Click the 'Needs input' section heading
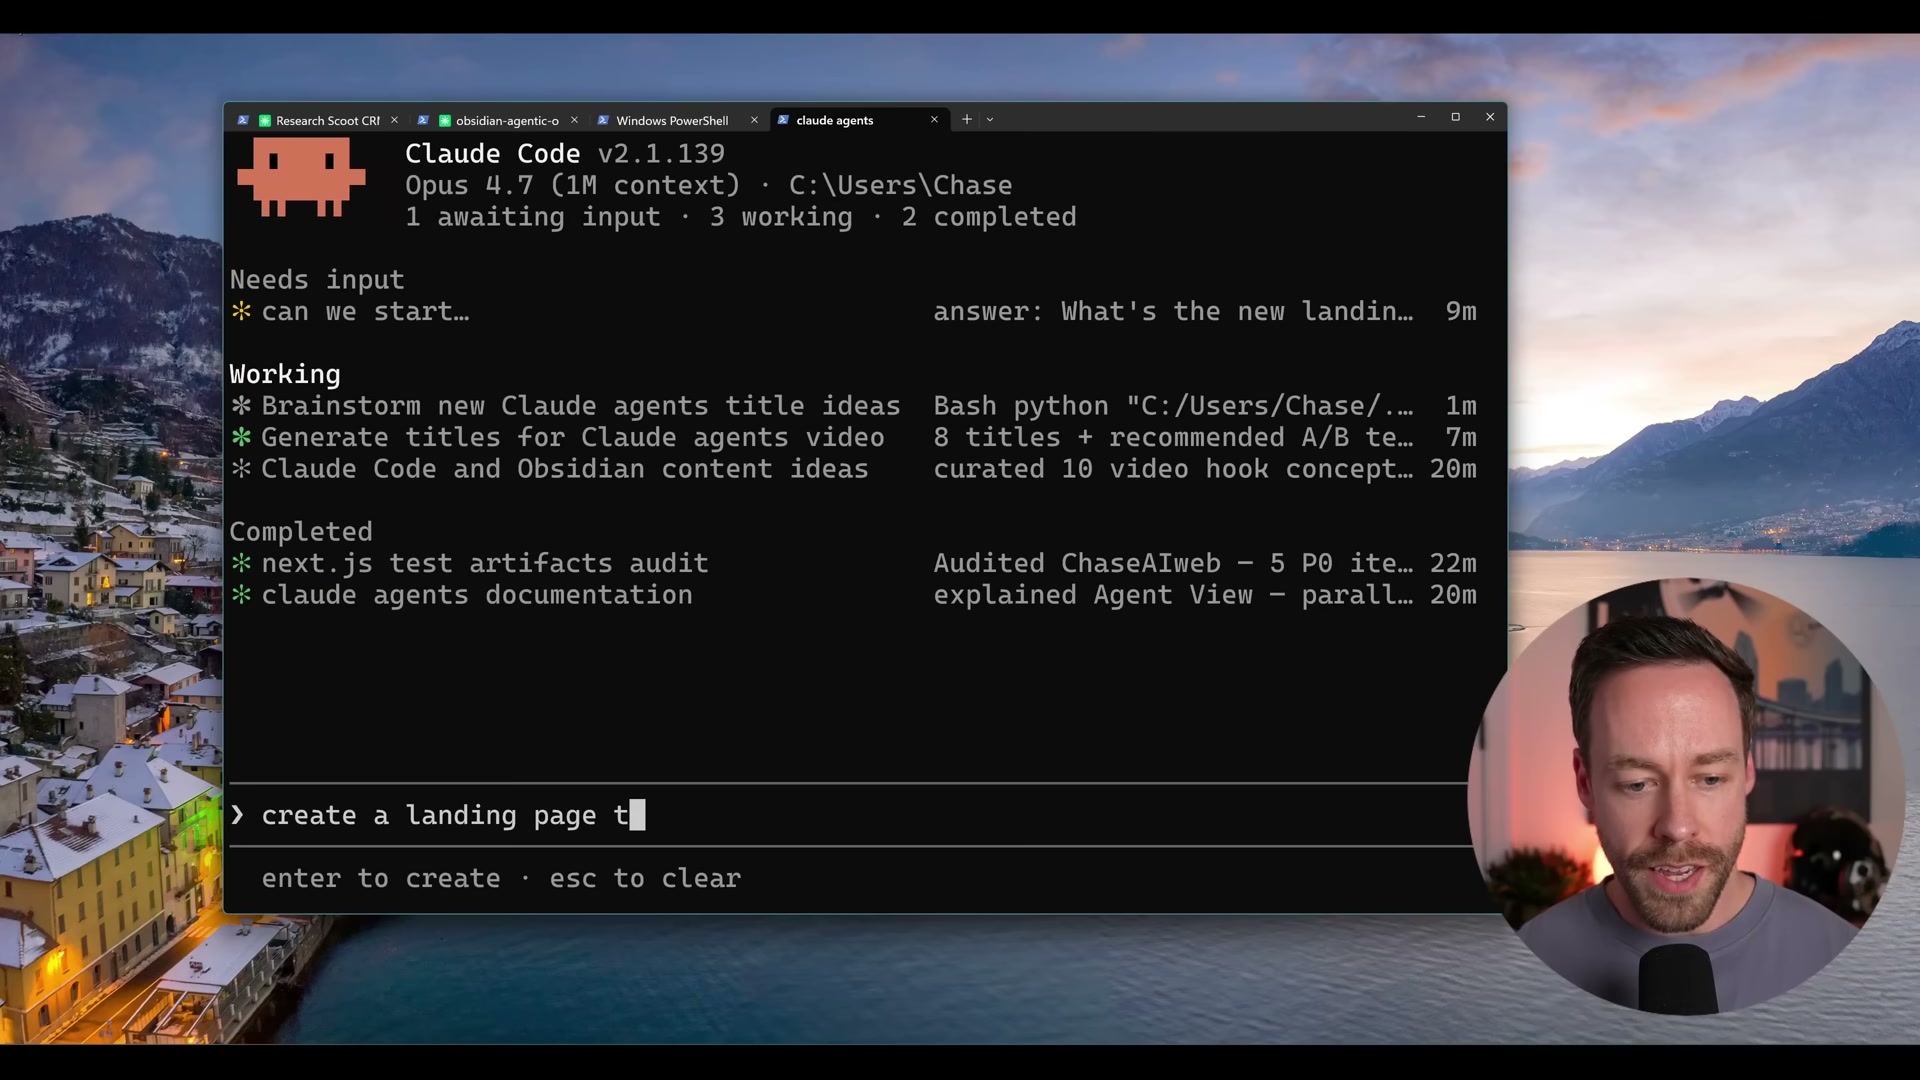The height and width of the screenshot is (1080, 1920). 317,280
